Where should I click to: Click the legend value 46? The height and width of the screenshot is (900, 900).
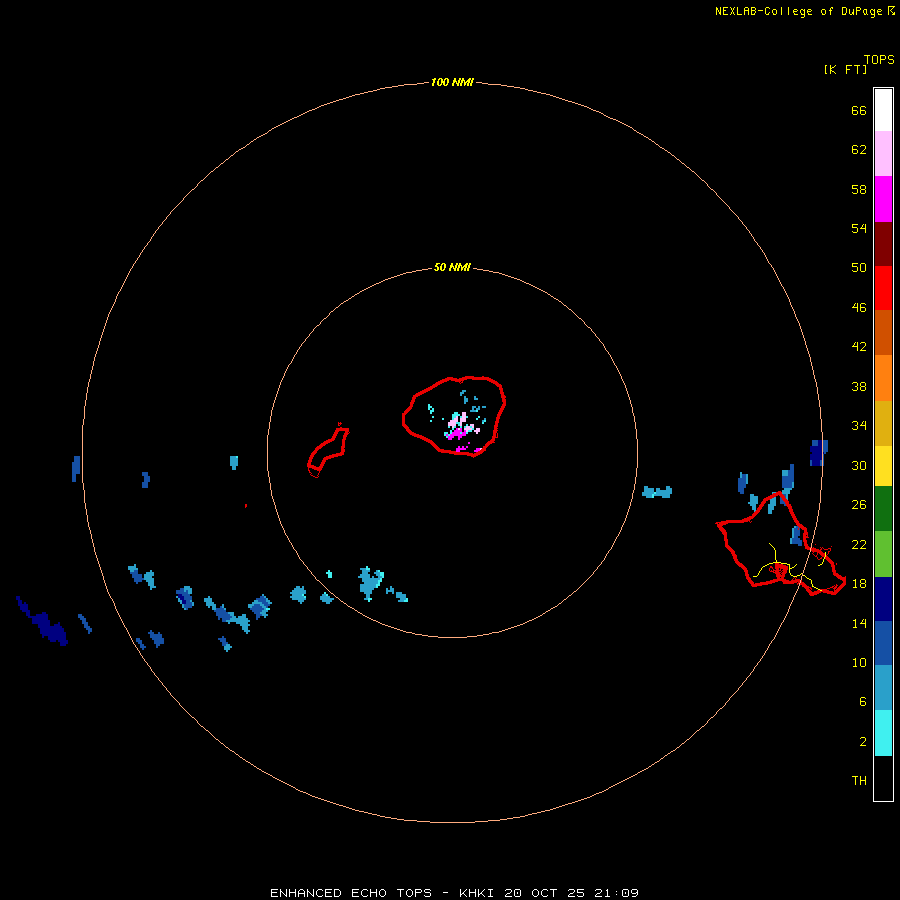pyautogui.click(x=859, y=308)
